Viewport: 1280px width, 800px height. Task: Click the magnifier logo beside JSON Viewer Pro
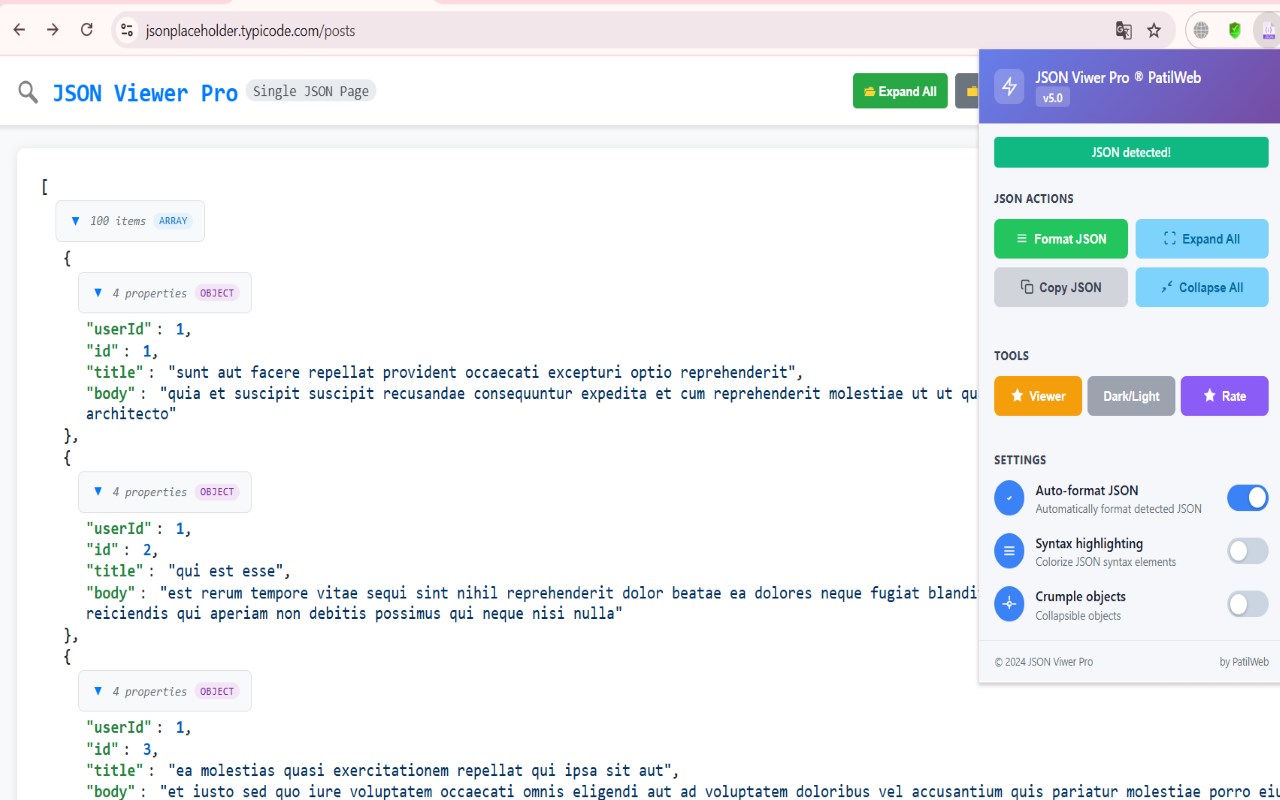click(x=28, y=92)
